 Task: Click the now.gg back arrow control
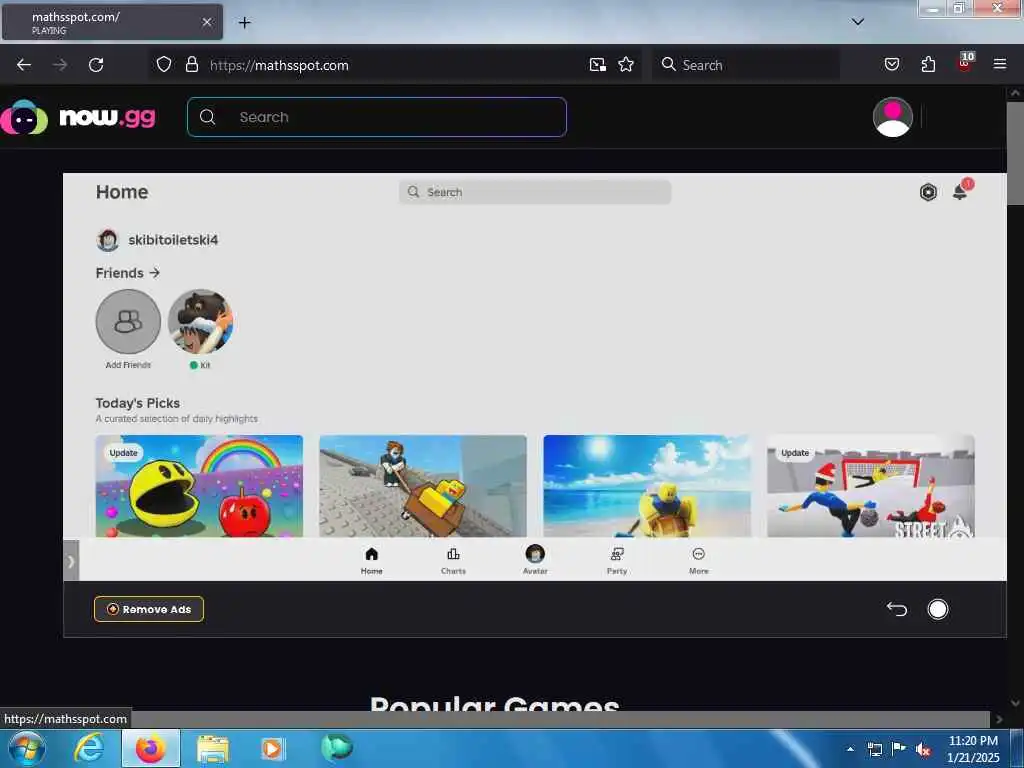coord(897,609)
